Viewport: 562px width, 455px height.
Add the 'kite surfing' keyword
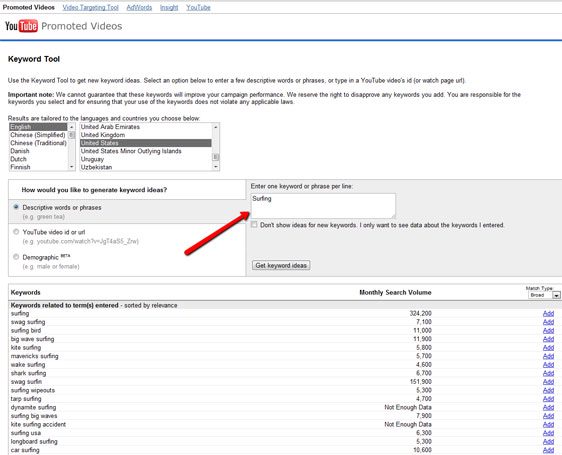click(548, 348)
